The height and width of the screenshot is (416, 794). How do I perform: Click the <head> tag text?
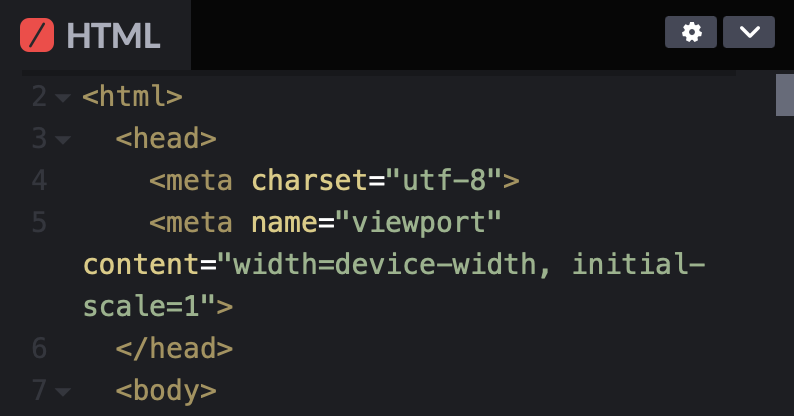[x=166, y=139]
